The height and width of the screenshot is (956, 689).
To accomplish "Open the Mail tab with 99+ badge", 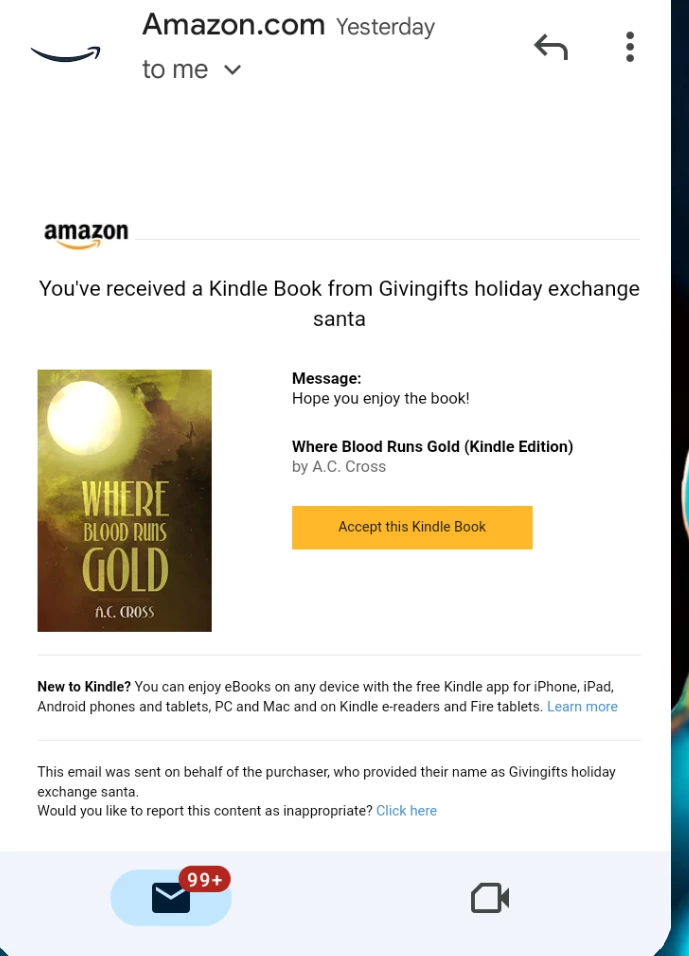I will pos(171,897).
